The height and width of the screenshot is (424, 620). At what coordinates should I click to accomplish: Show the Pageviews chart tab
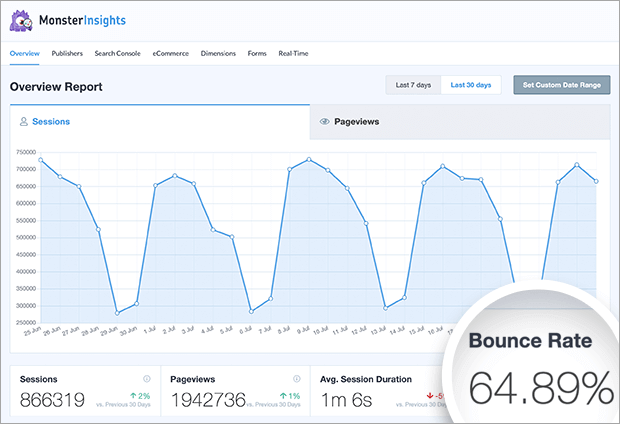[x=460, y=122]
